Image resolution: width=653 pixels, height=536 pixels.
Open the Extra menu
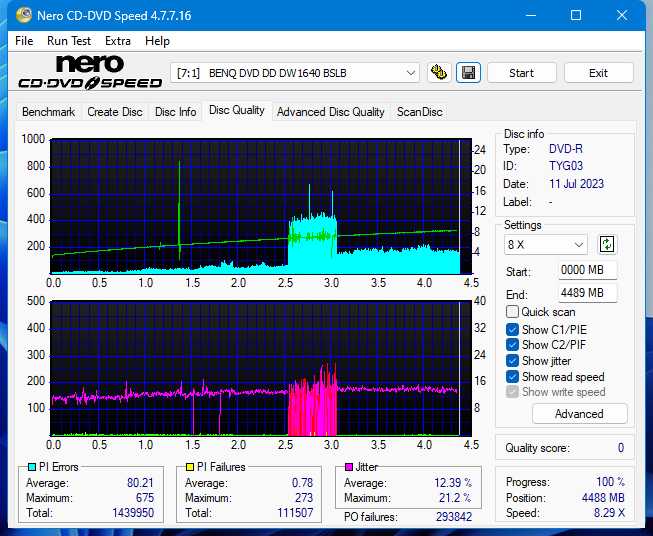tap(118, 41)
